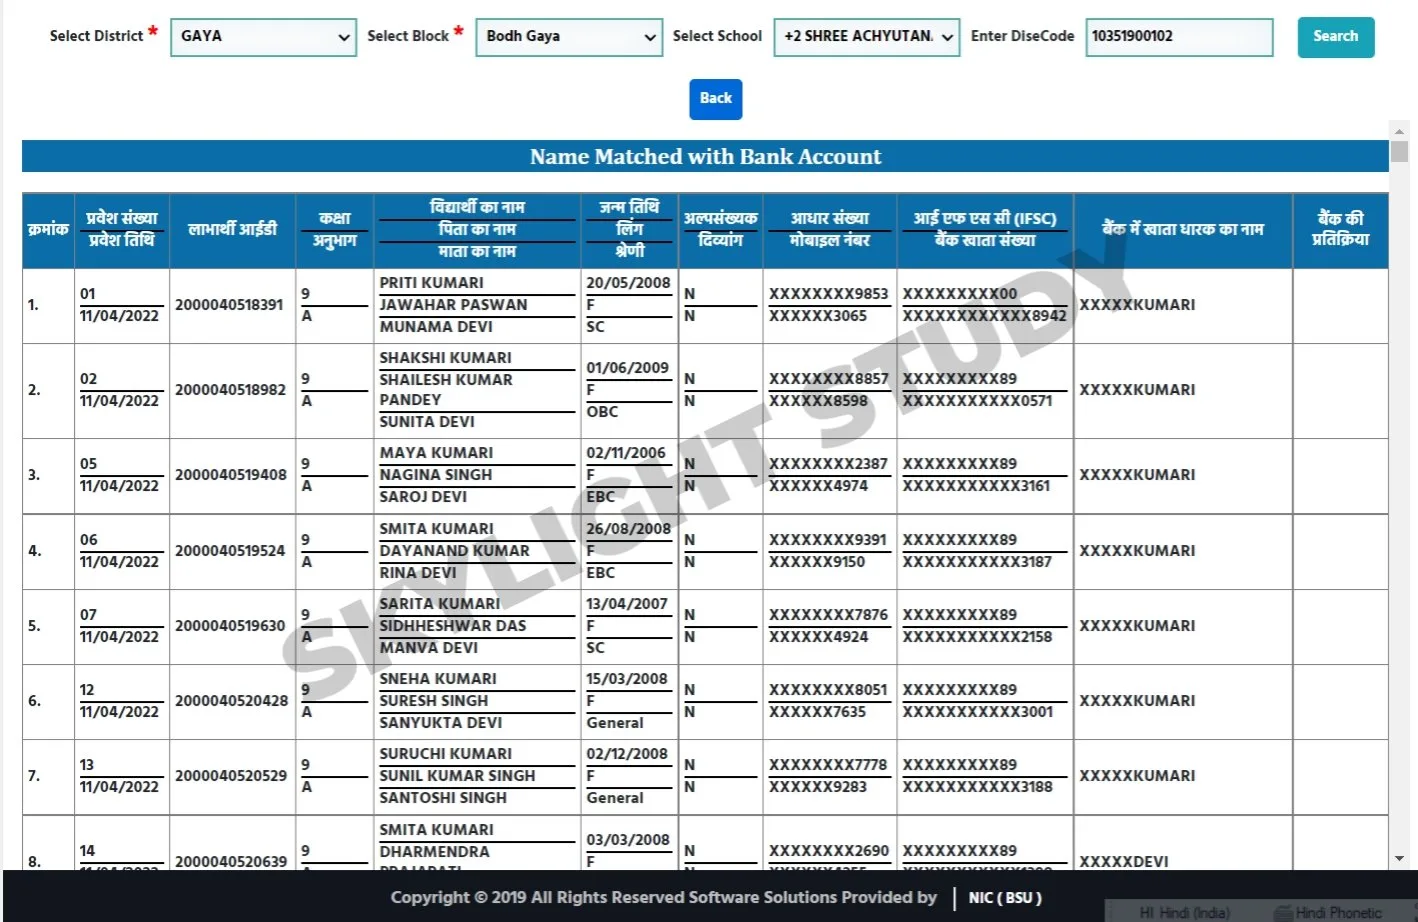Click birth date 26/08/2008

[x=628, y=529]
